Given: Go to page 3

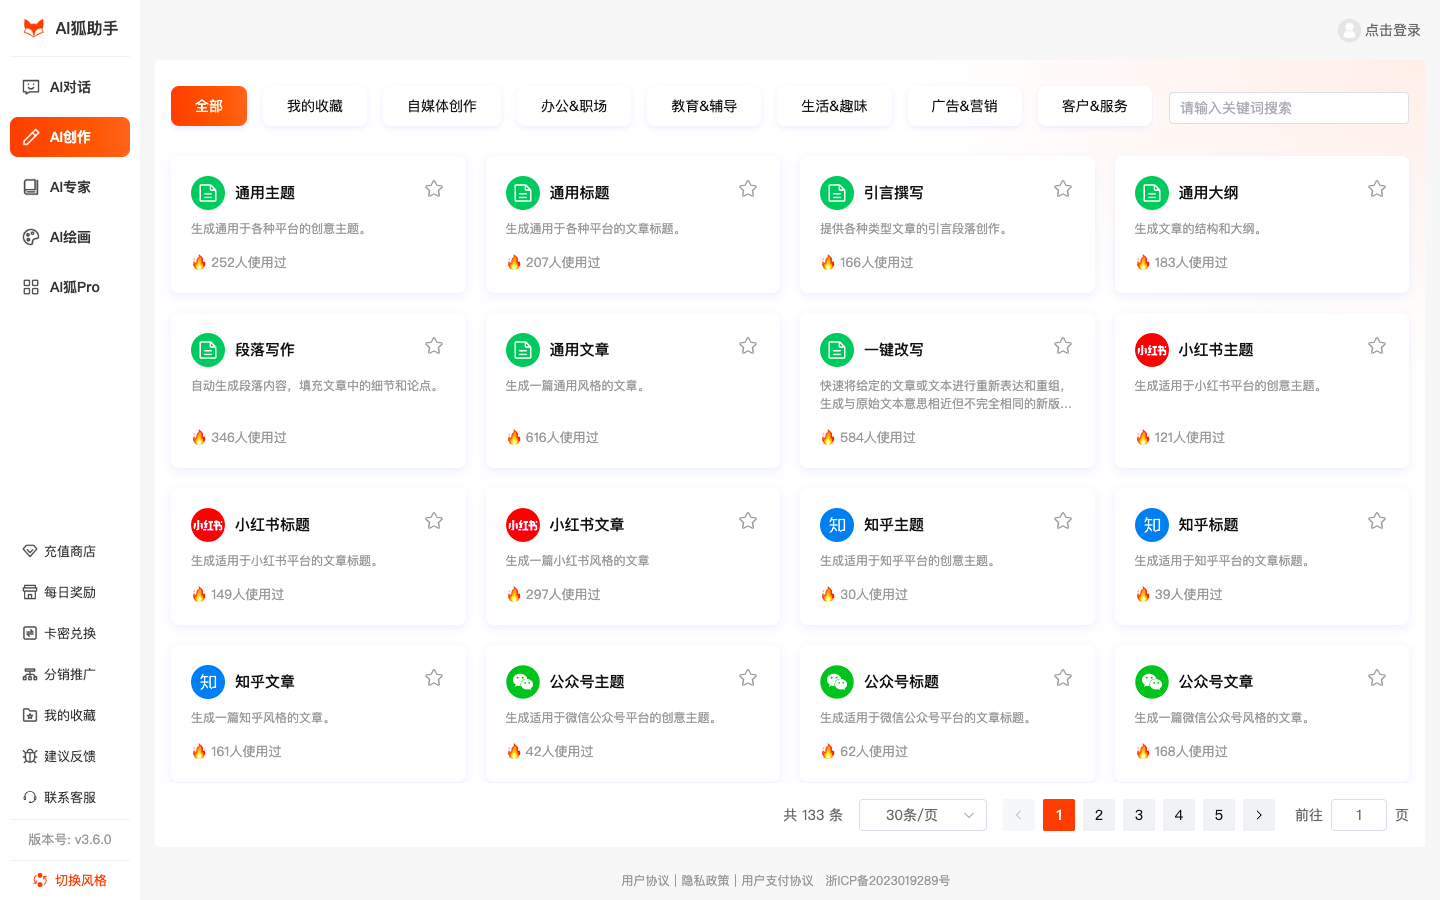Looking at the screenshot, I should (x=1139, y=815).
